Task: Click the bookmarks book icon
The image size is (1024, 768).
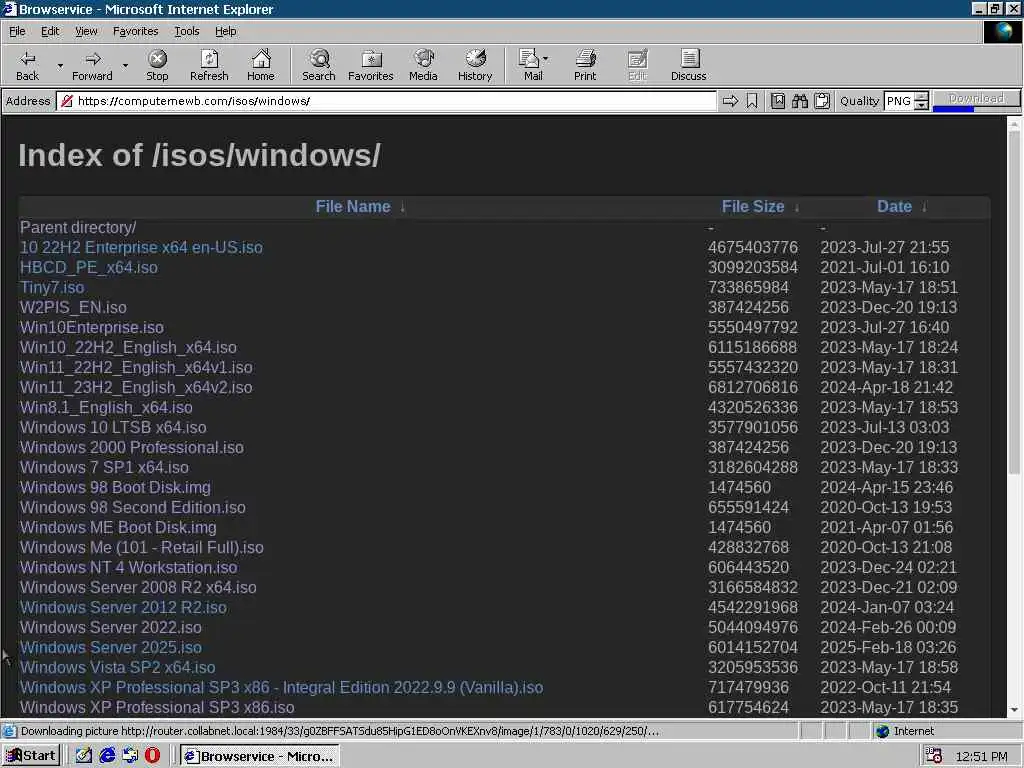Action: [x=778, y=101]
